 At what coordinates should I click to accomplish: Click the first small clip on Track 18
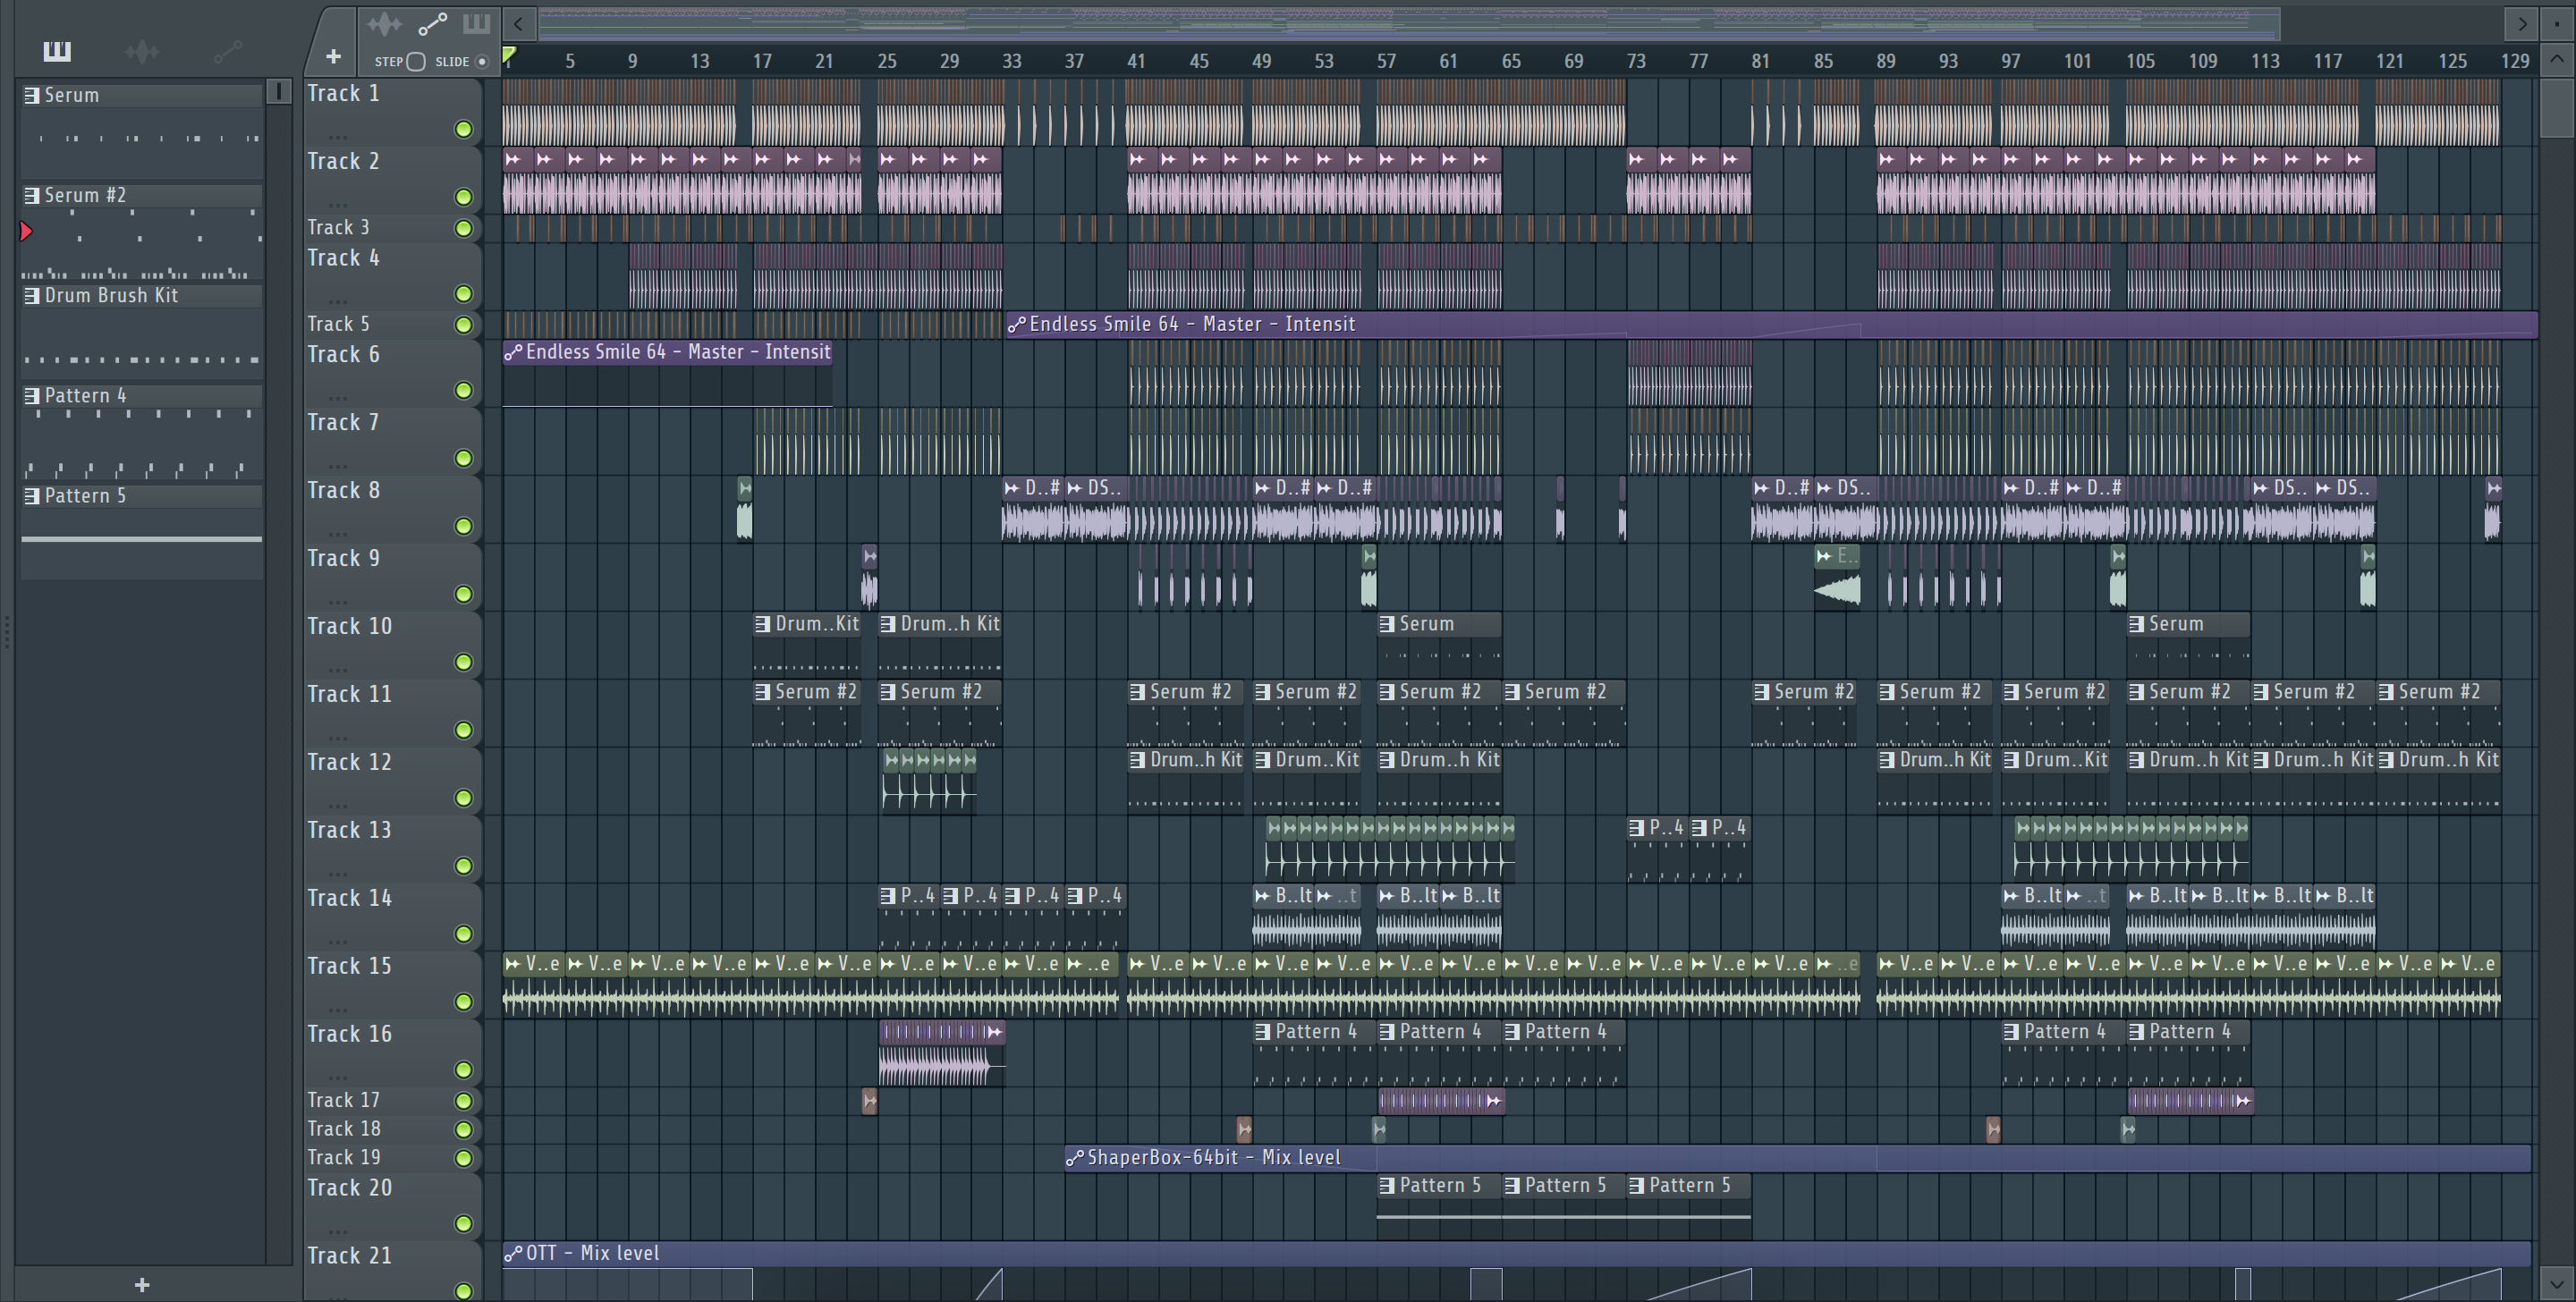(x=1244, y=1129)
